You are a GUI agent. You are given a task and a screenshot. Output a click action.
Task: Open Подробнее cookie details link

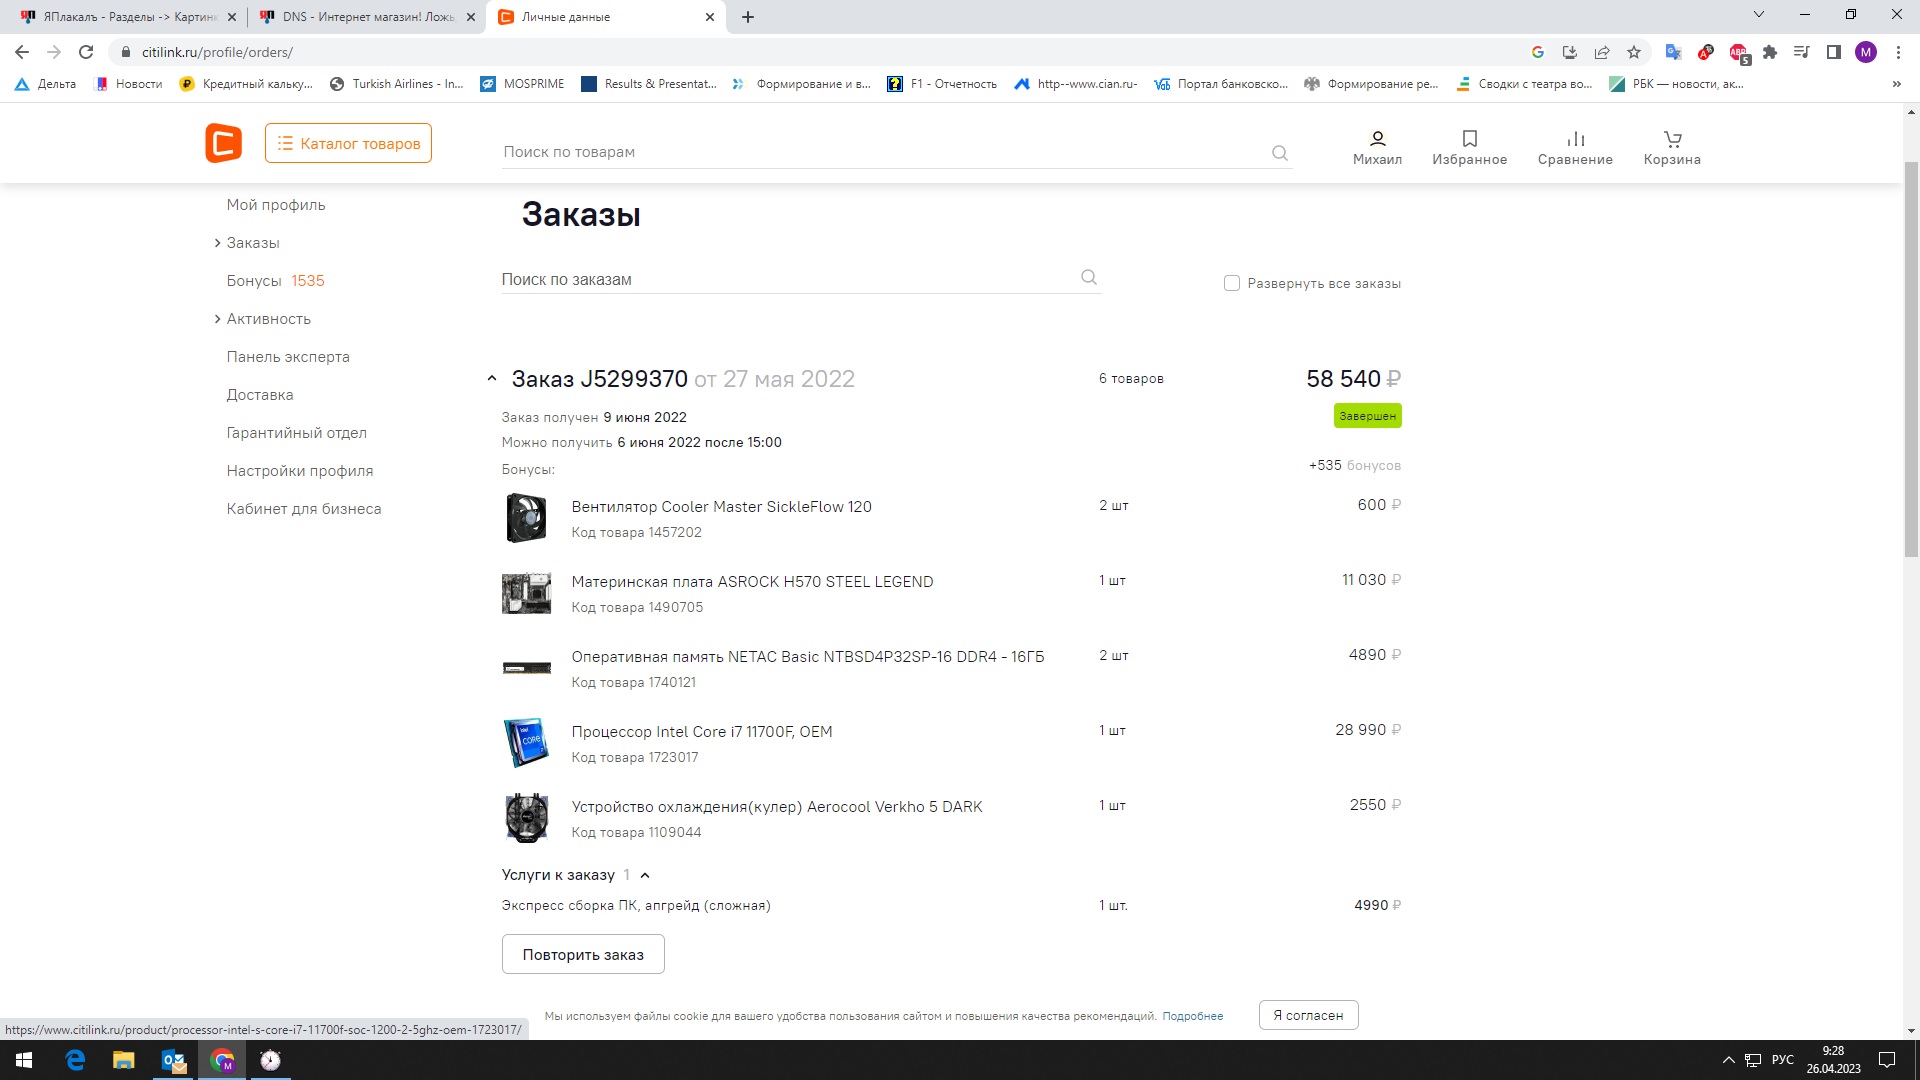click(x=1192, y=1016)
